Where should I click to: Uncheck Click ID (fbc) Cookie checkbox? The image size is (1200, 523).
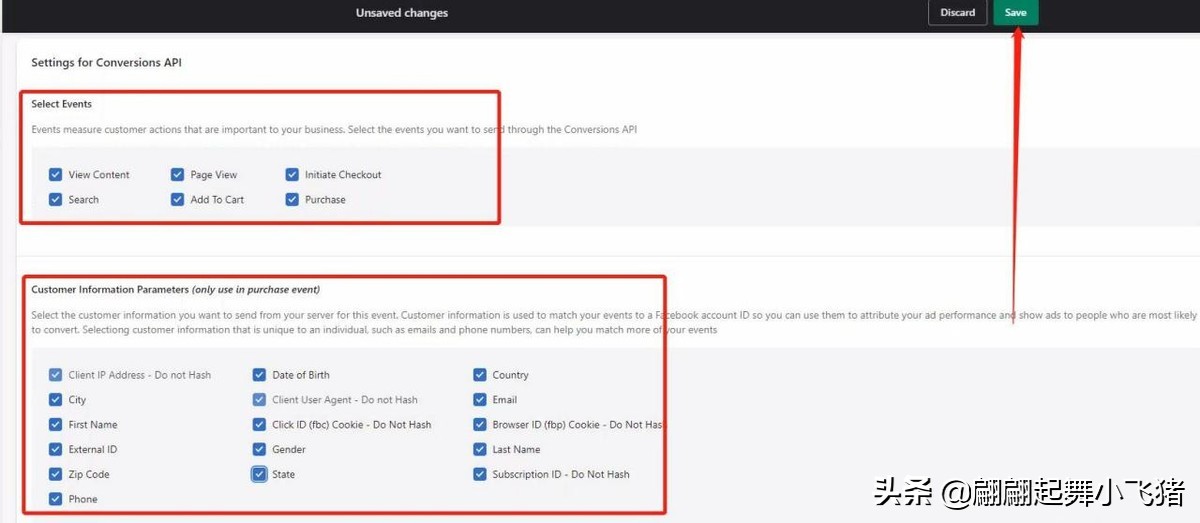coord(260,425)
